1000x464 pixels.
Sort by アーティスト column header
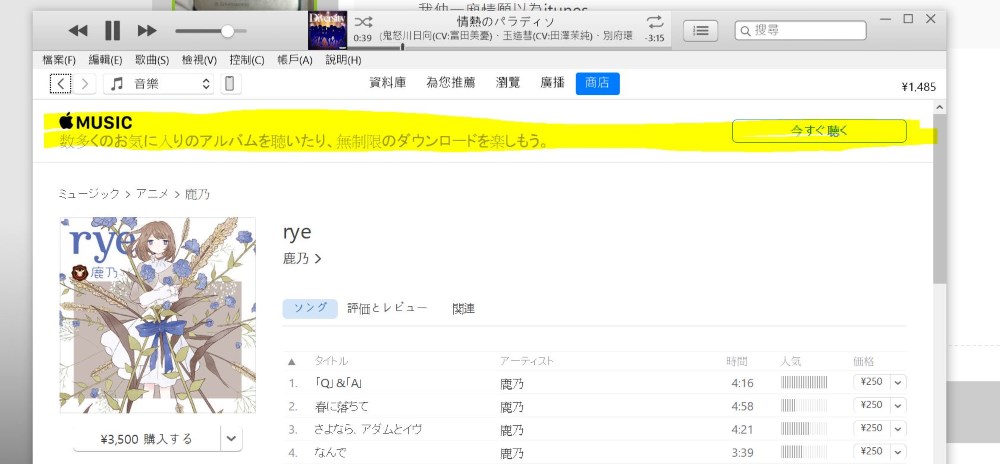(x=527, y=361)
